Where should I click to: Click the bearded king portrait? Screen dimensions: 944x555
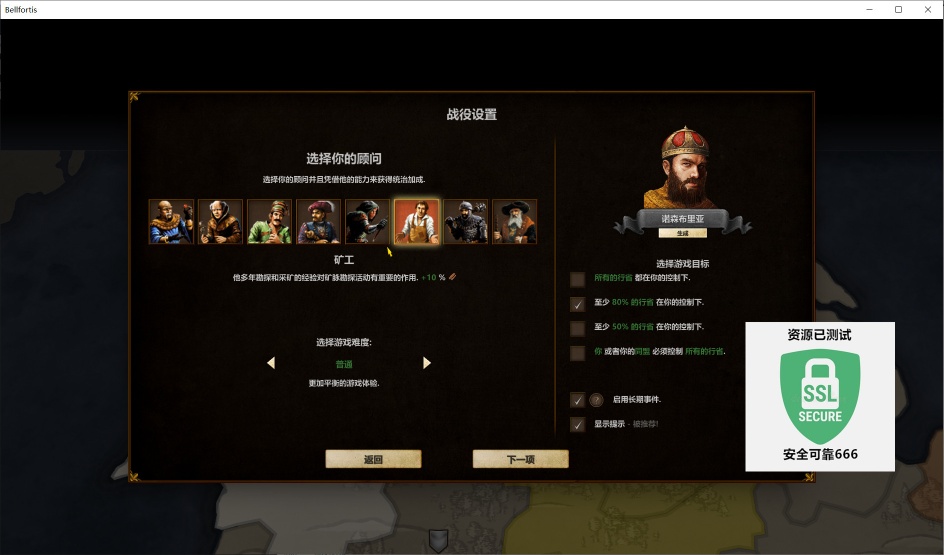(x=683, y=167)
